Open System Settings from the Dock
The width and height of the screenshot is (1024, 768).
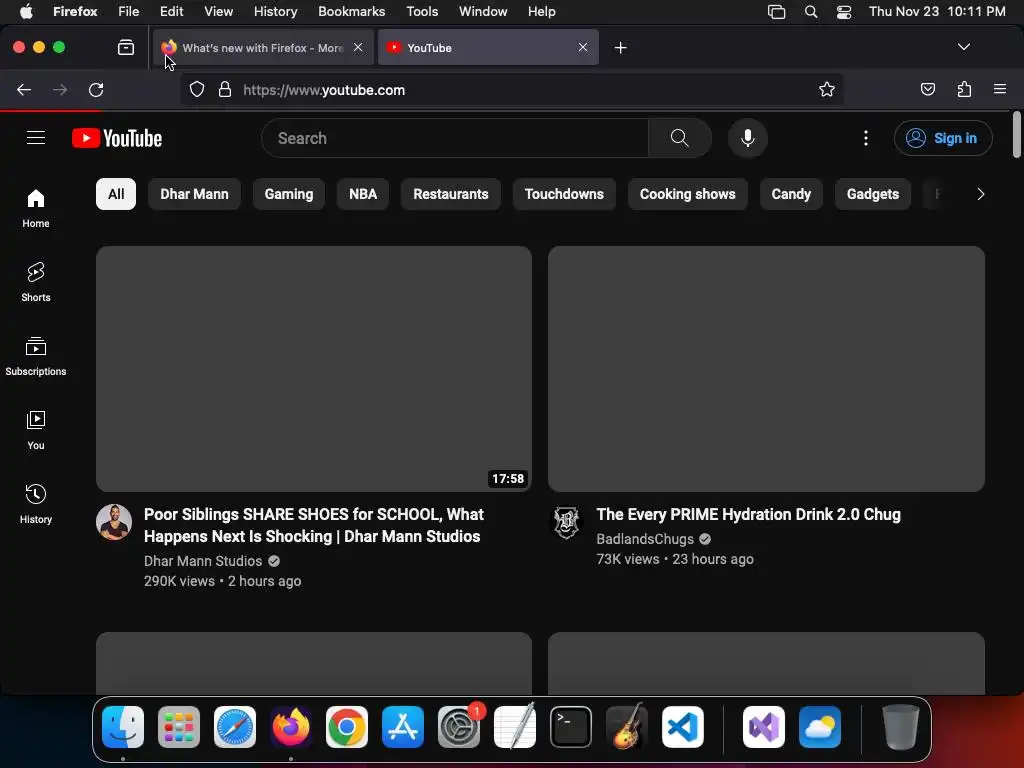[x=459, y=727]
